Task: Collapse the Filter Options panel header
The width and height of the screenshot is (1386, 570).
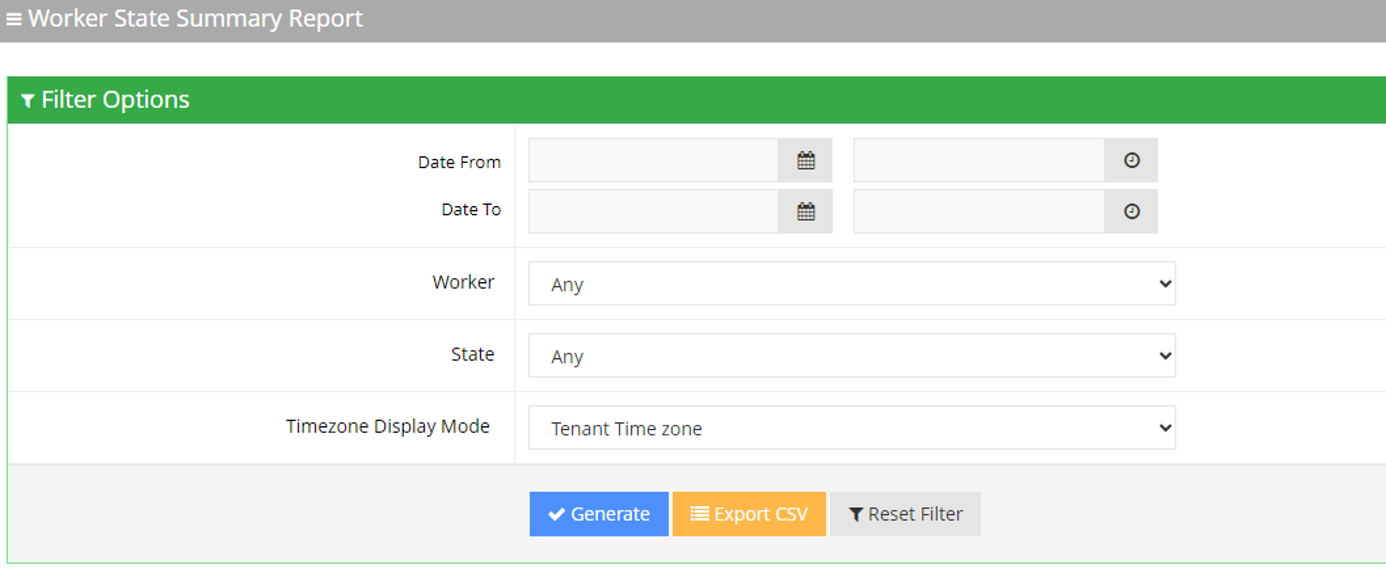Action: click(115, 100)
